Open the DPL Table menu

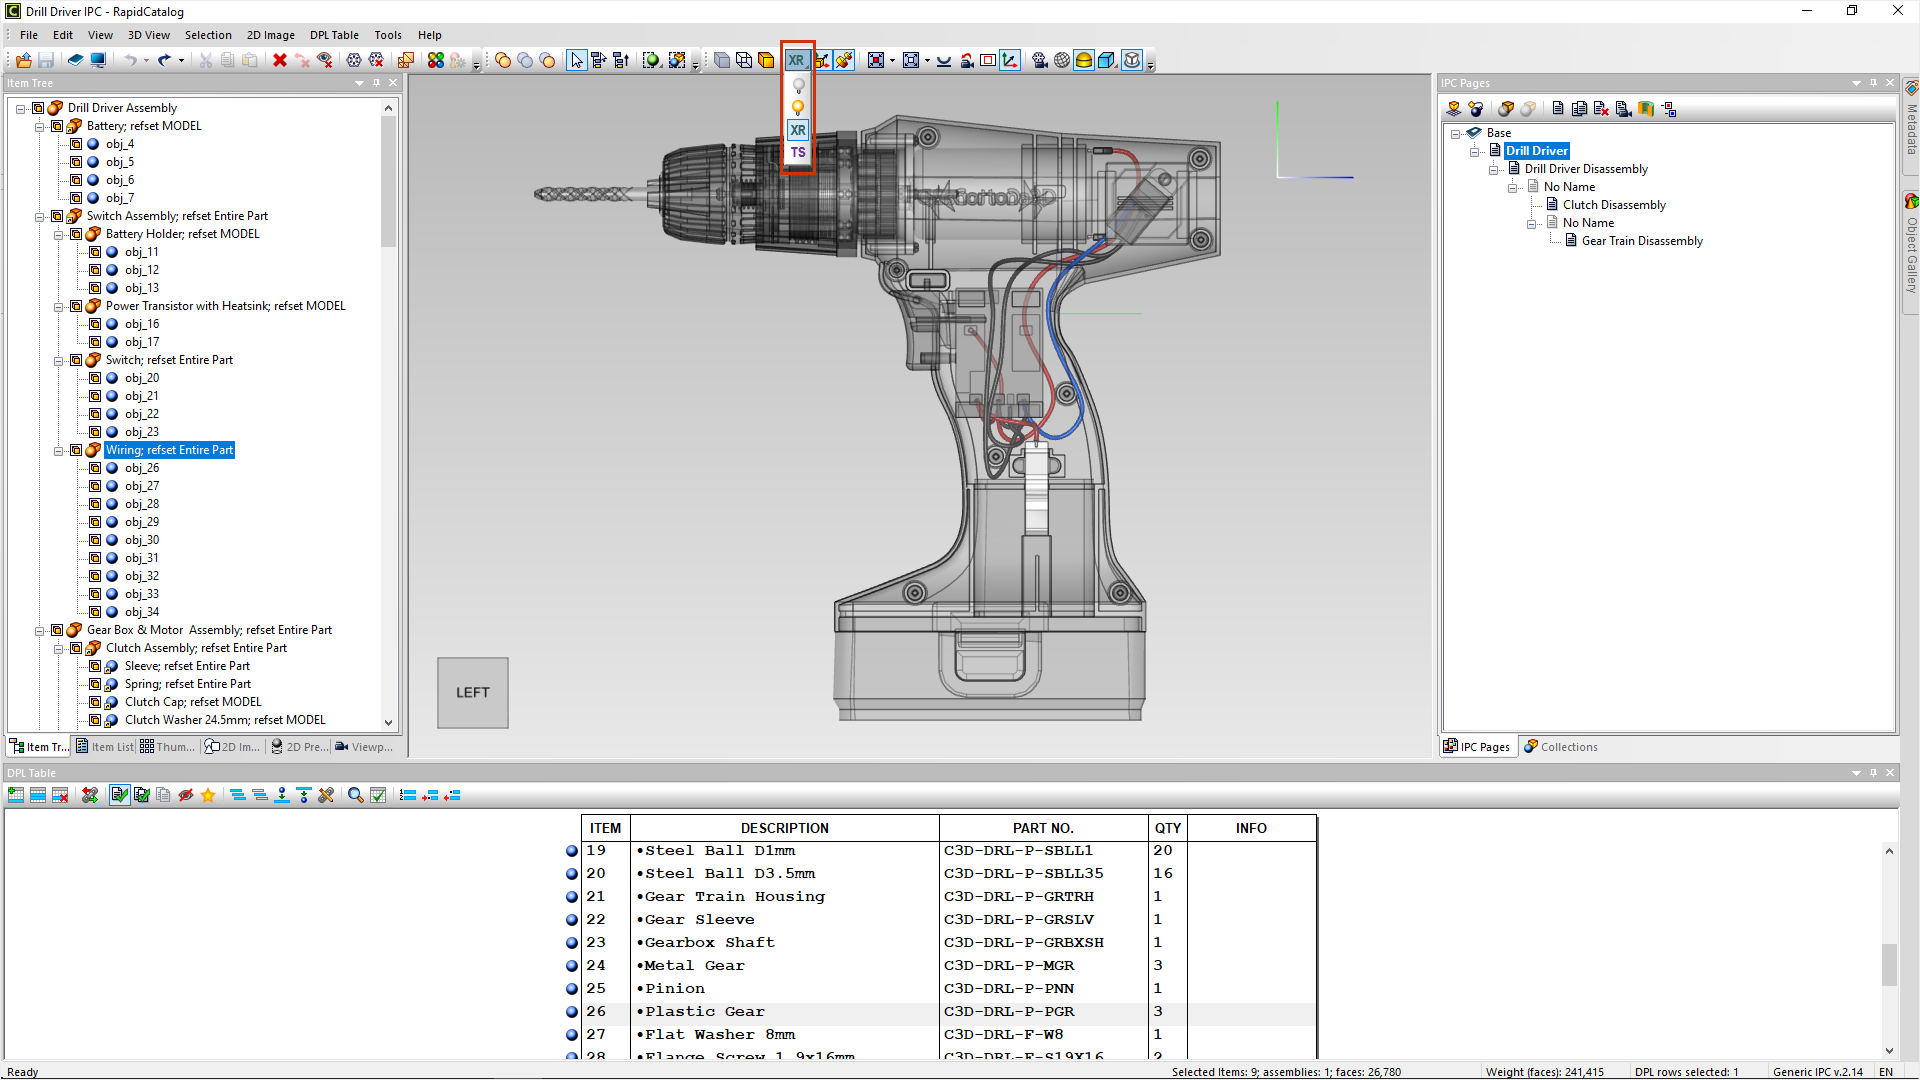click(333, 35)
